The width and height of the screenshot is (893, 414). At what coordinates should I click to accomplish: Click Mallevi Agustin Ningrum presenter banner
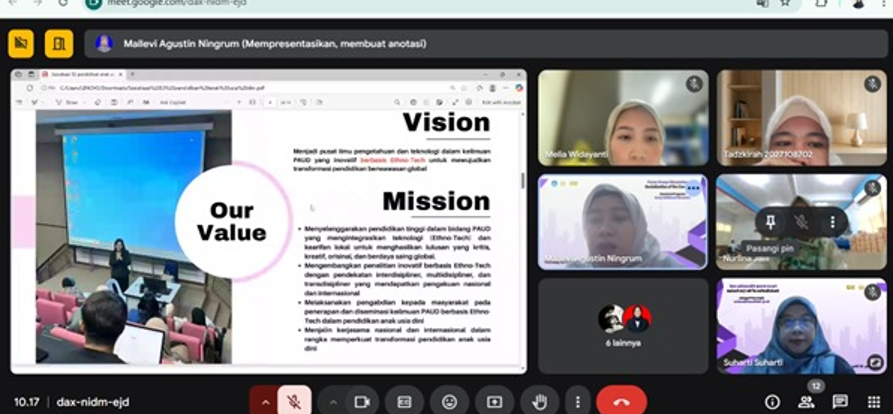[275, 43]
